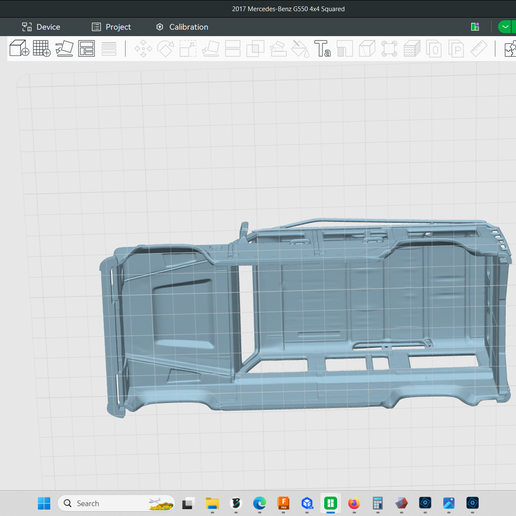The image size is (516, 516).
Task: Click the Add model cube icon
Action: click(19, 48)
